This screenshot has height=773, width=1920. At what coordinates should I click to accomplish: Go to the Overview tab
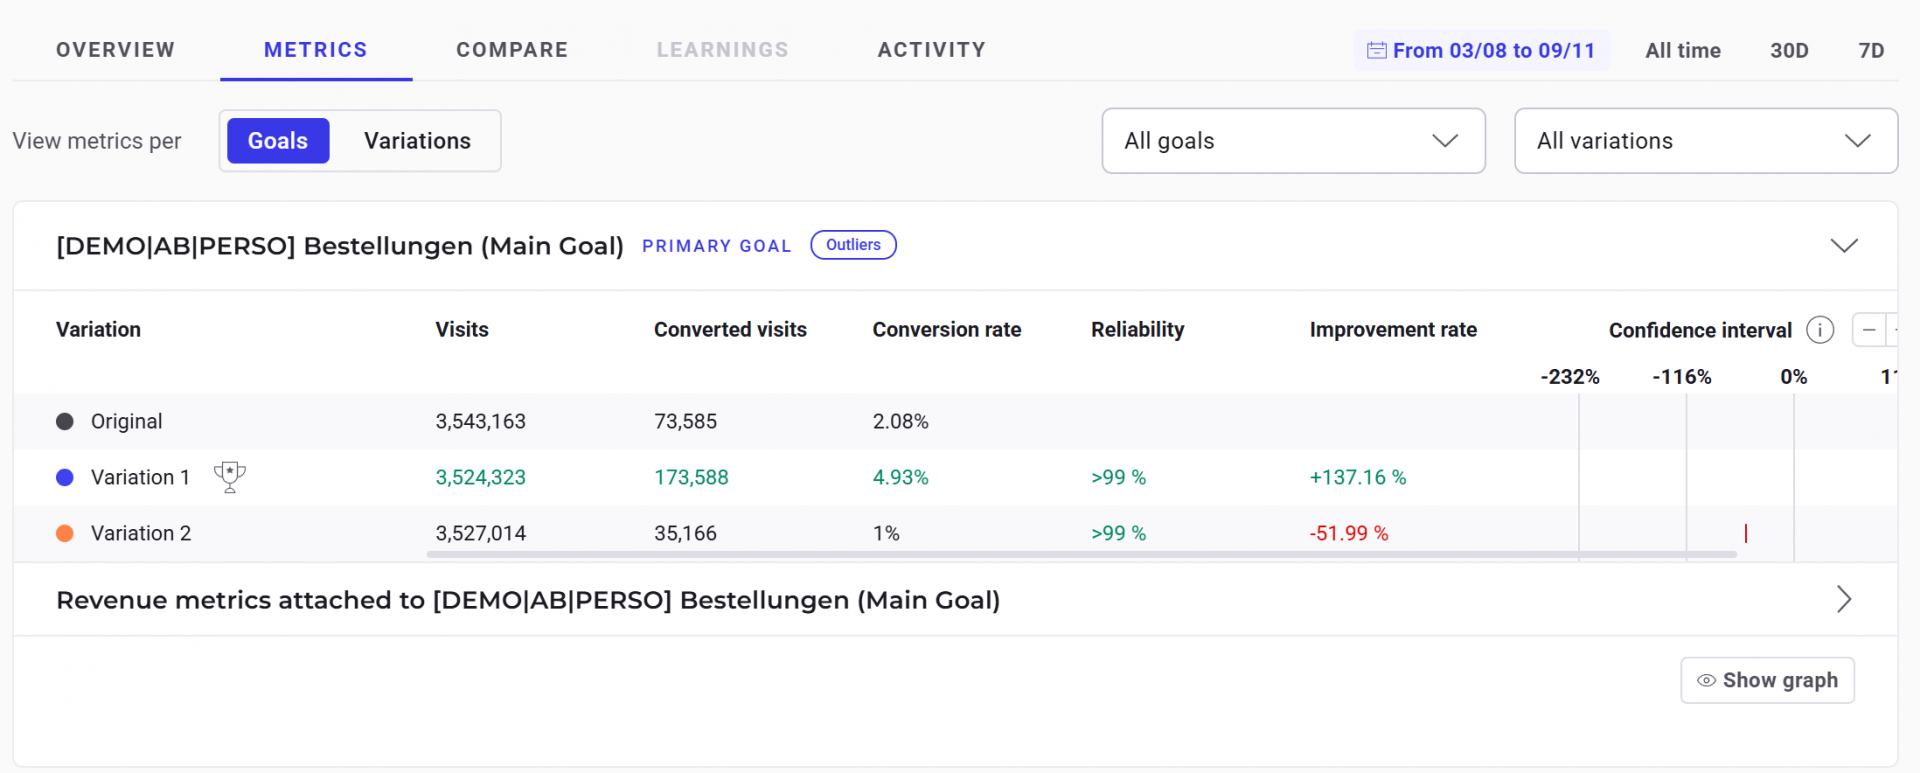115,50
